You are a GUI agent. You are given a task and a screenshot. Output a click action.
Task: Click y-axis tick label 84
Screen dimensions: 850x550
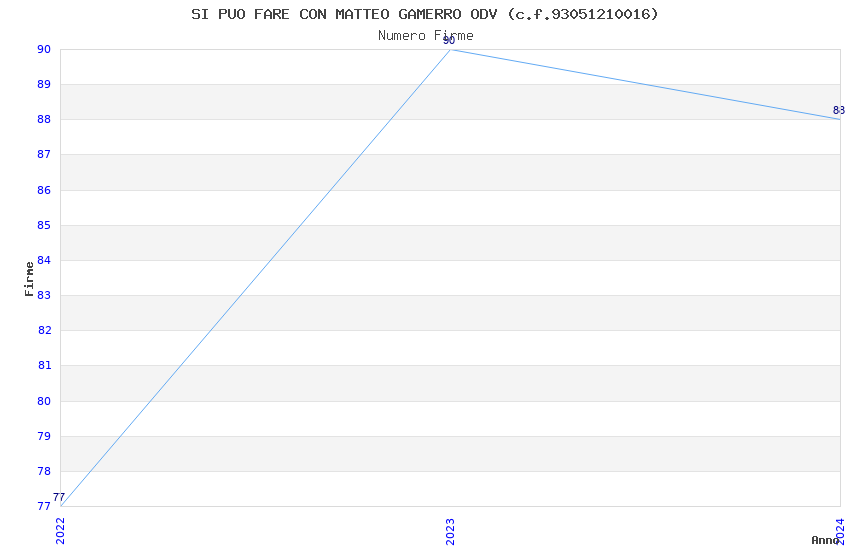(x=44, y=260)
